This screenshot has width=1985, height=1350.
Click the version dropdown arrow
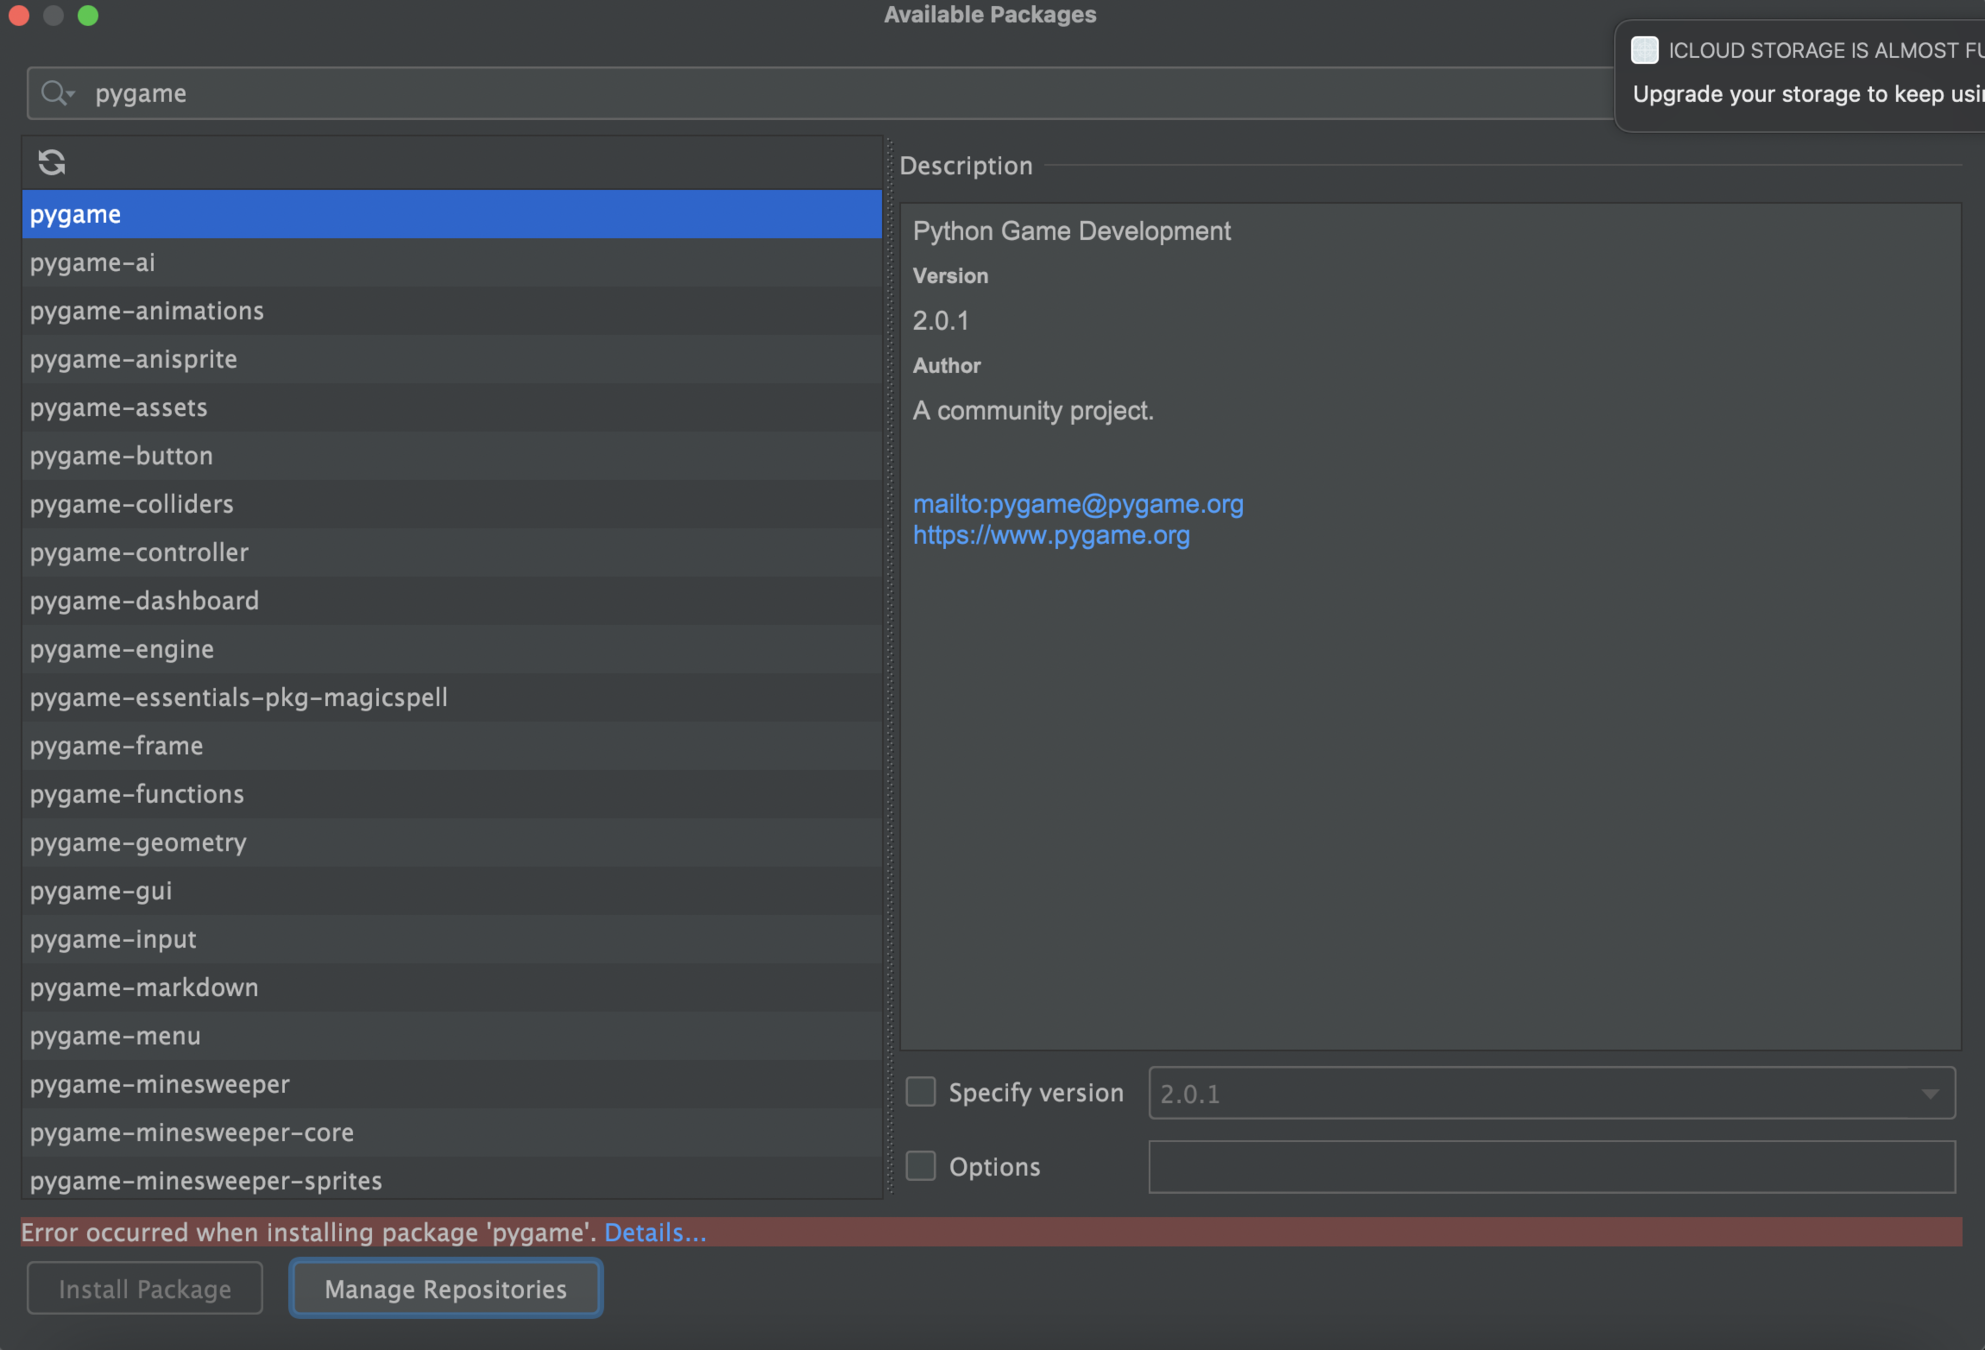point(1930,1094)
